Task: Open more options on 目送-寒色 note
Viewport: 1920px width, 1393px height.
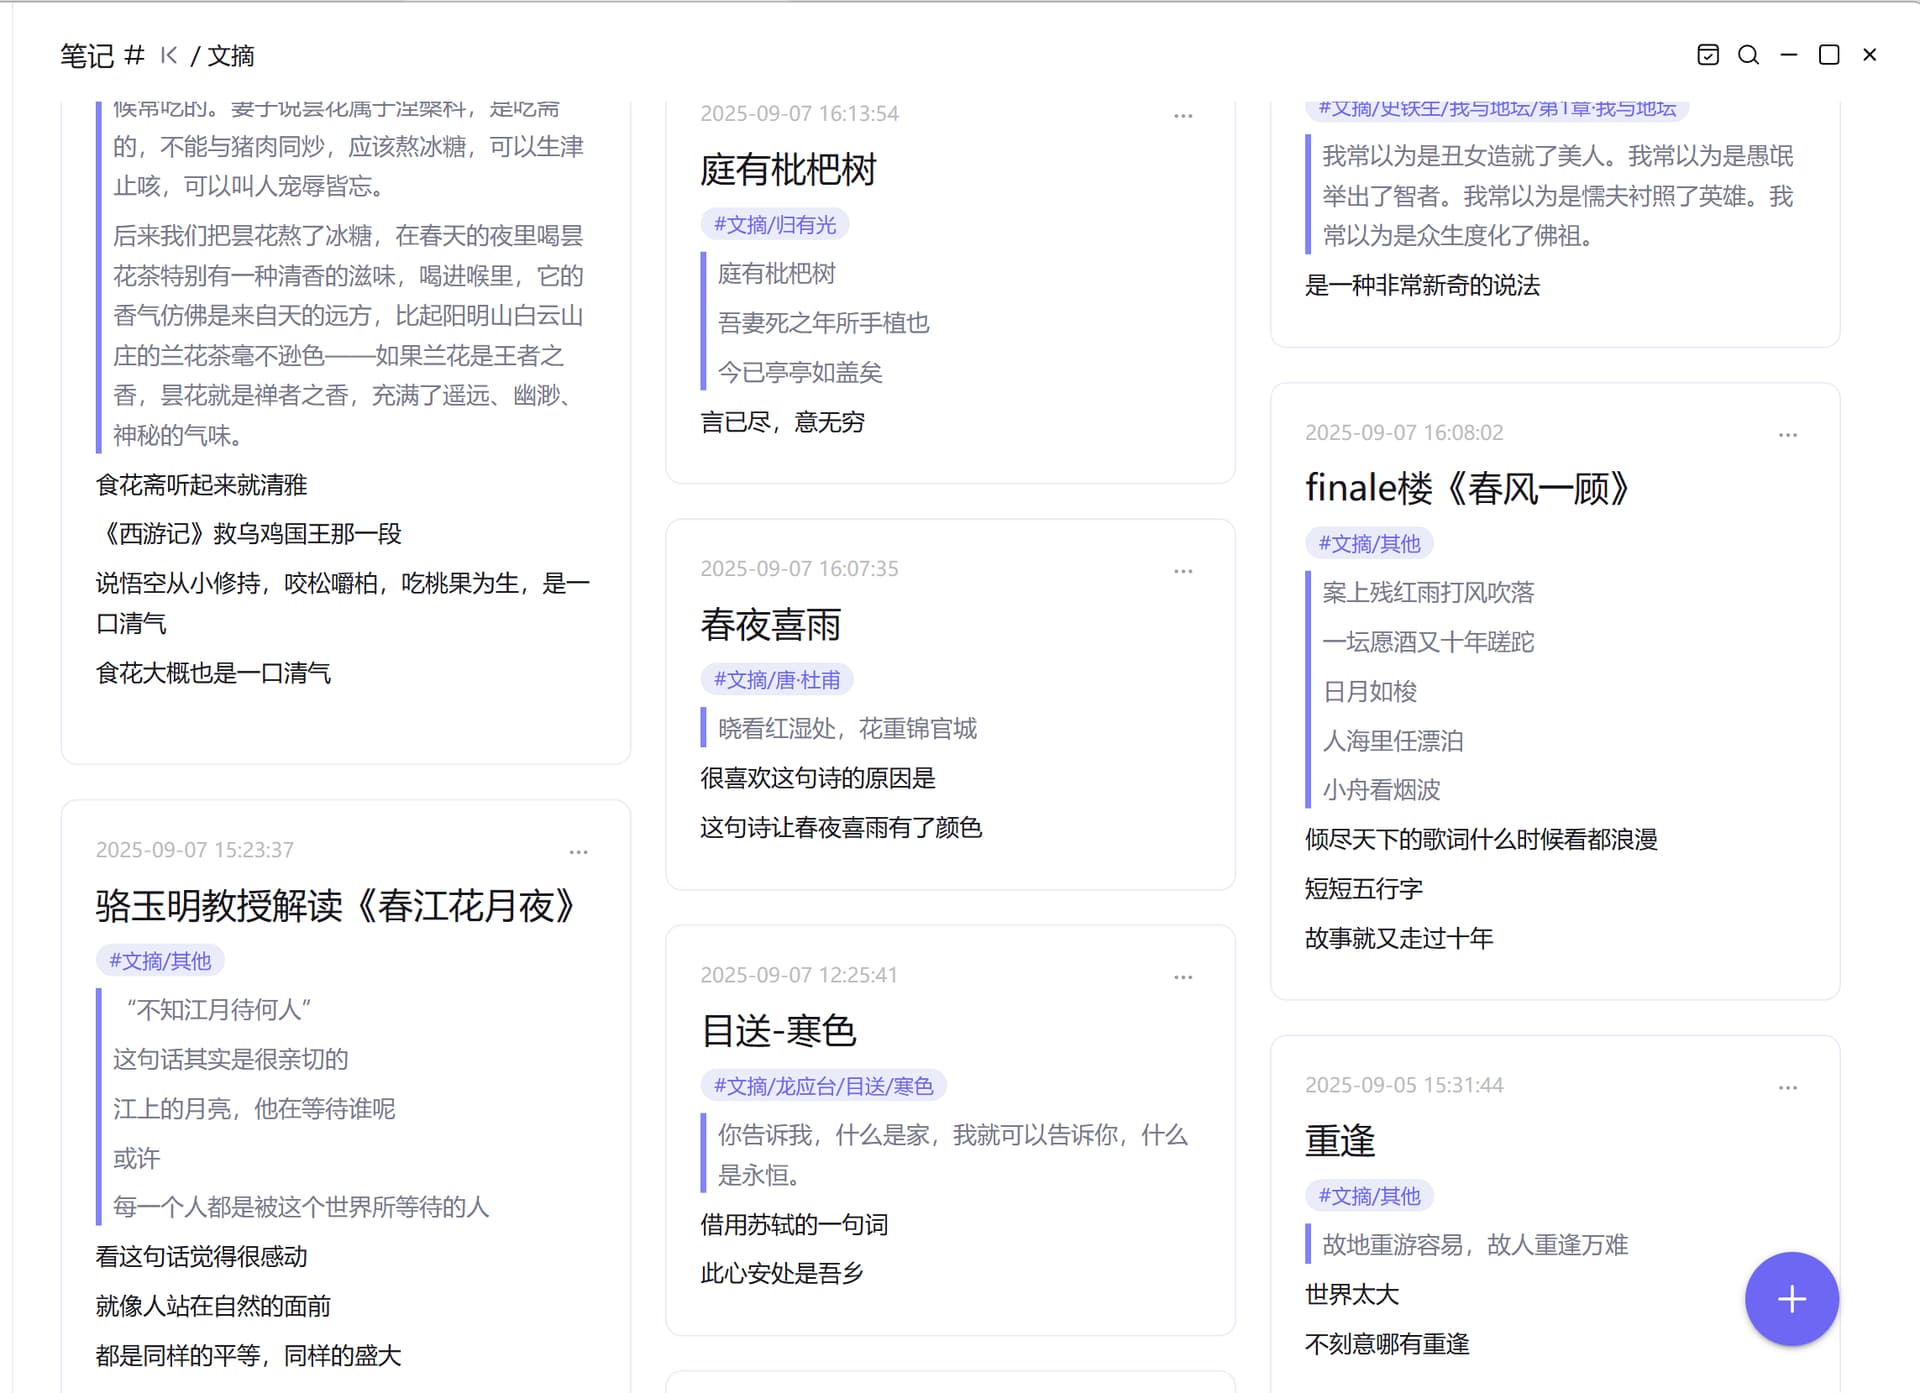Action: (1183, 977)
